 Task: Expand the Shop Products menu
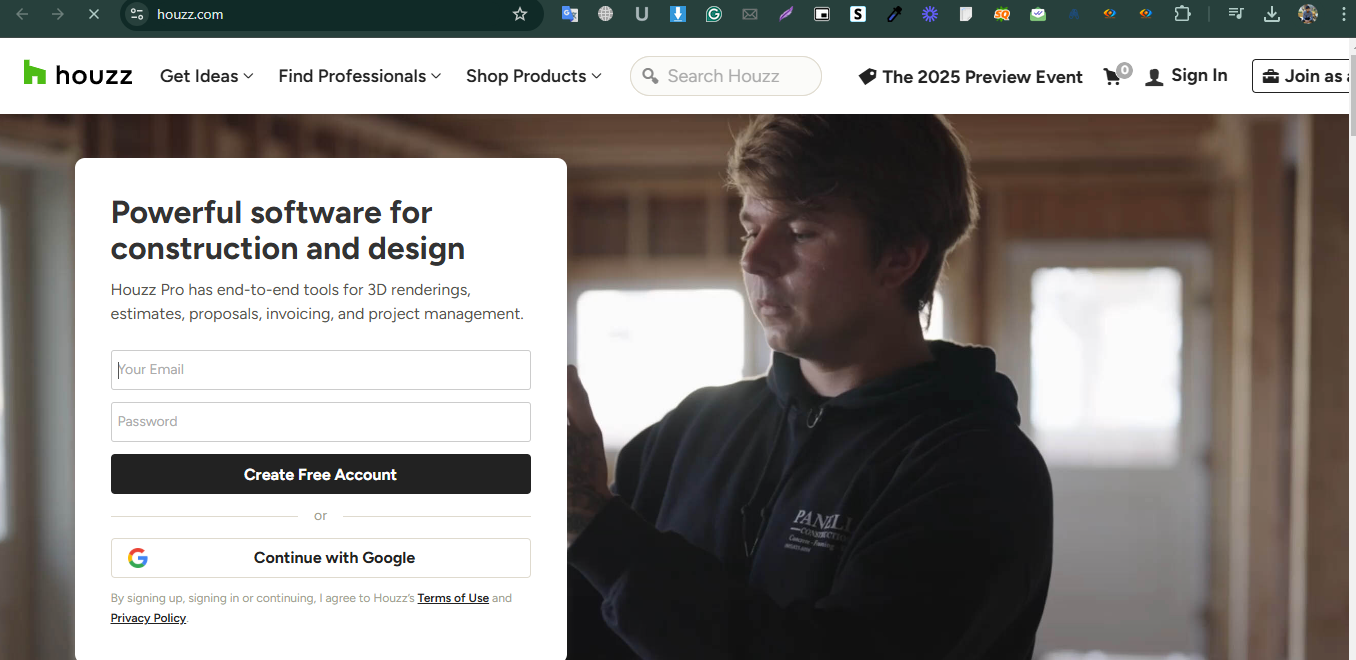pyautogui.click(x=534, y=76)
